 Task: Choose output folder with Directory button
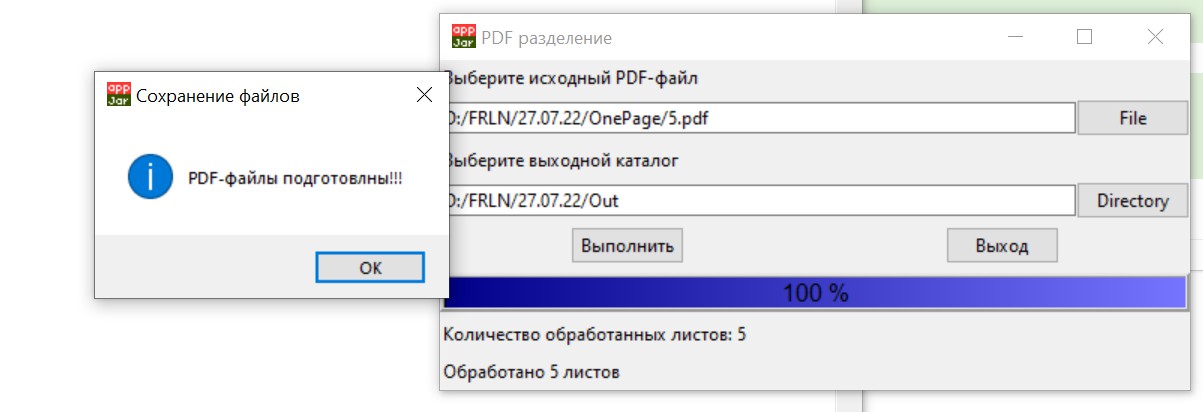[1132, 200]
